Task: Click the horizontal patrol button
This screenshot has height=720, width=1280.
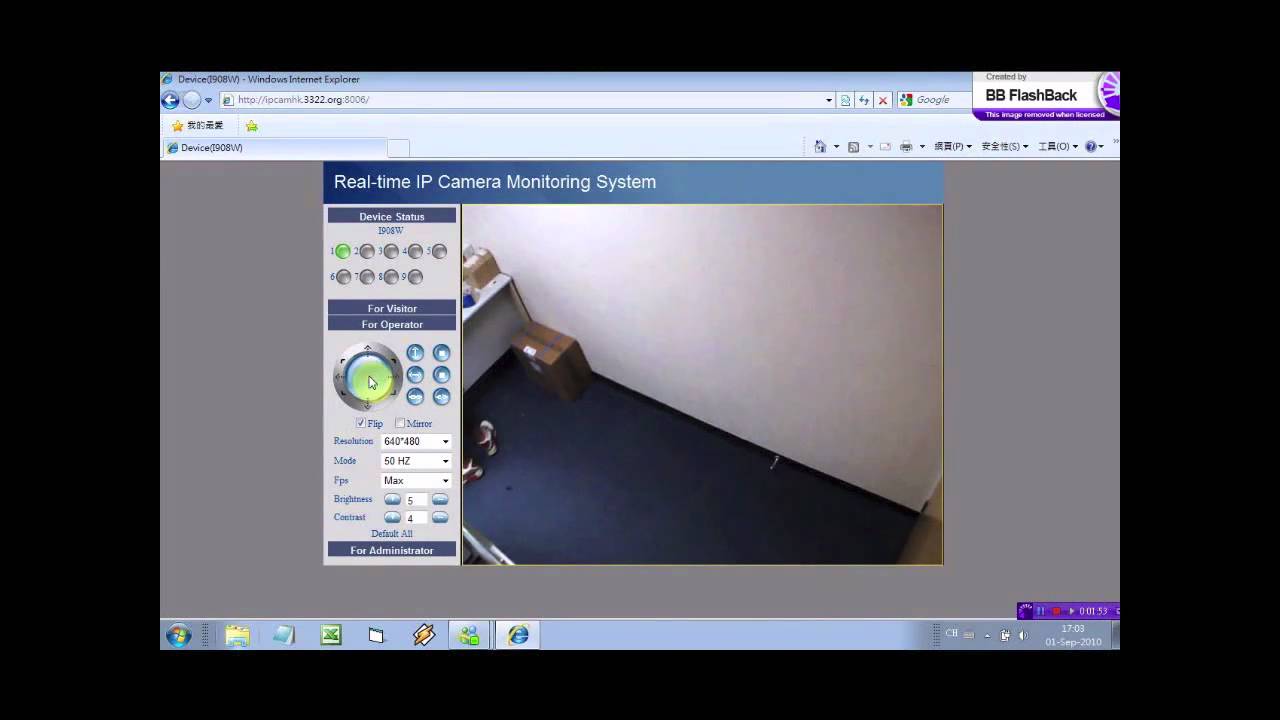Action: point(415,375)
